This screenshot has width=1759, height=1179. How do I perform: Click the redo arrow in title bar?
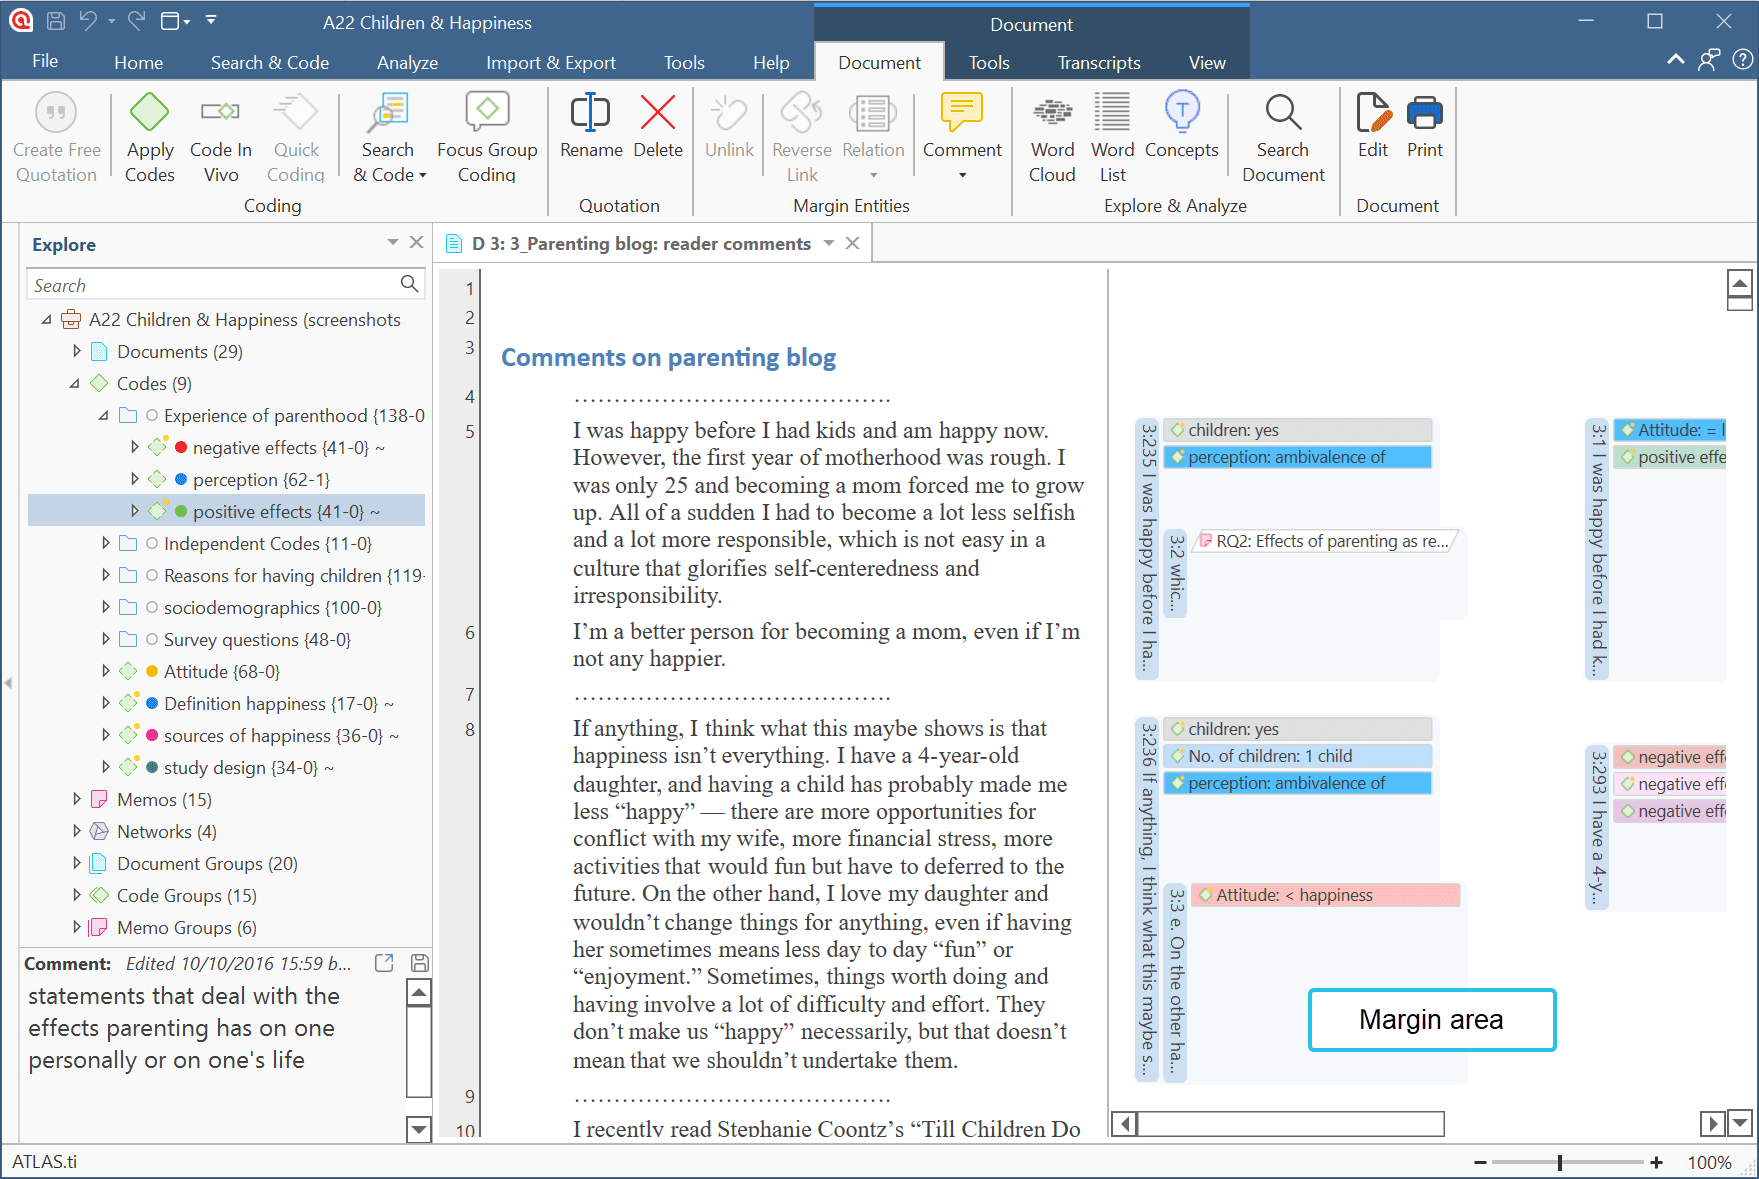pos(137,21)
